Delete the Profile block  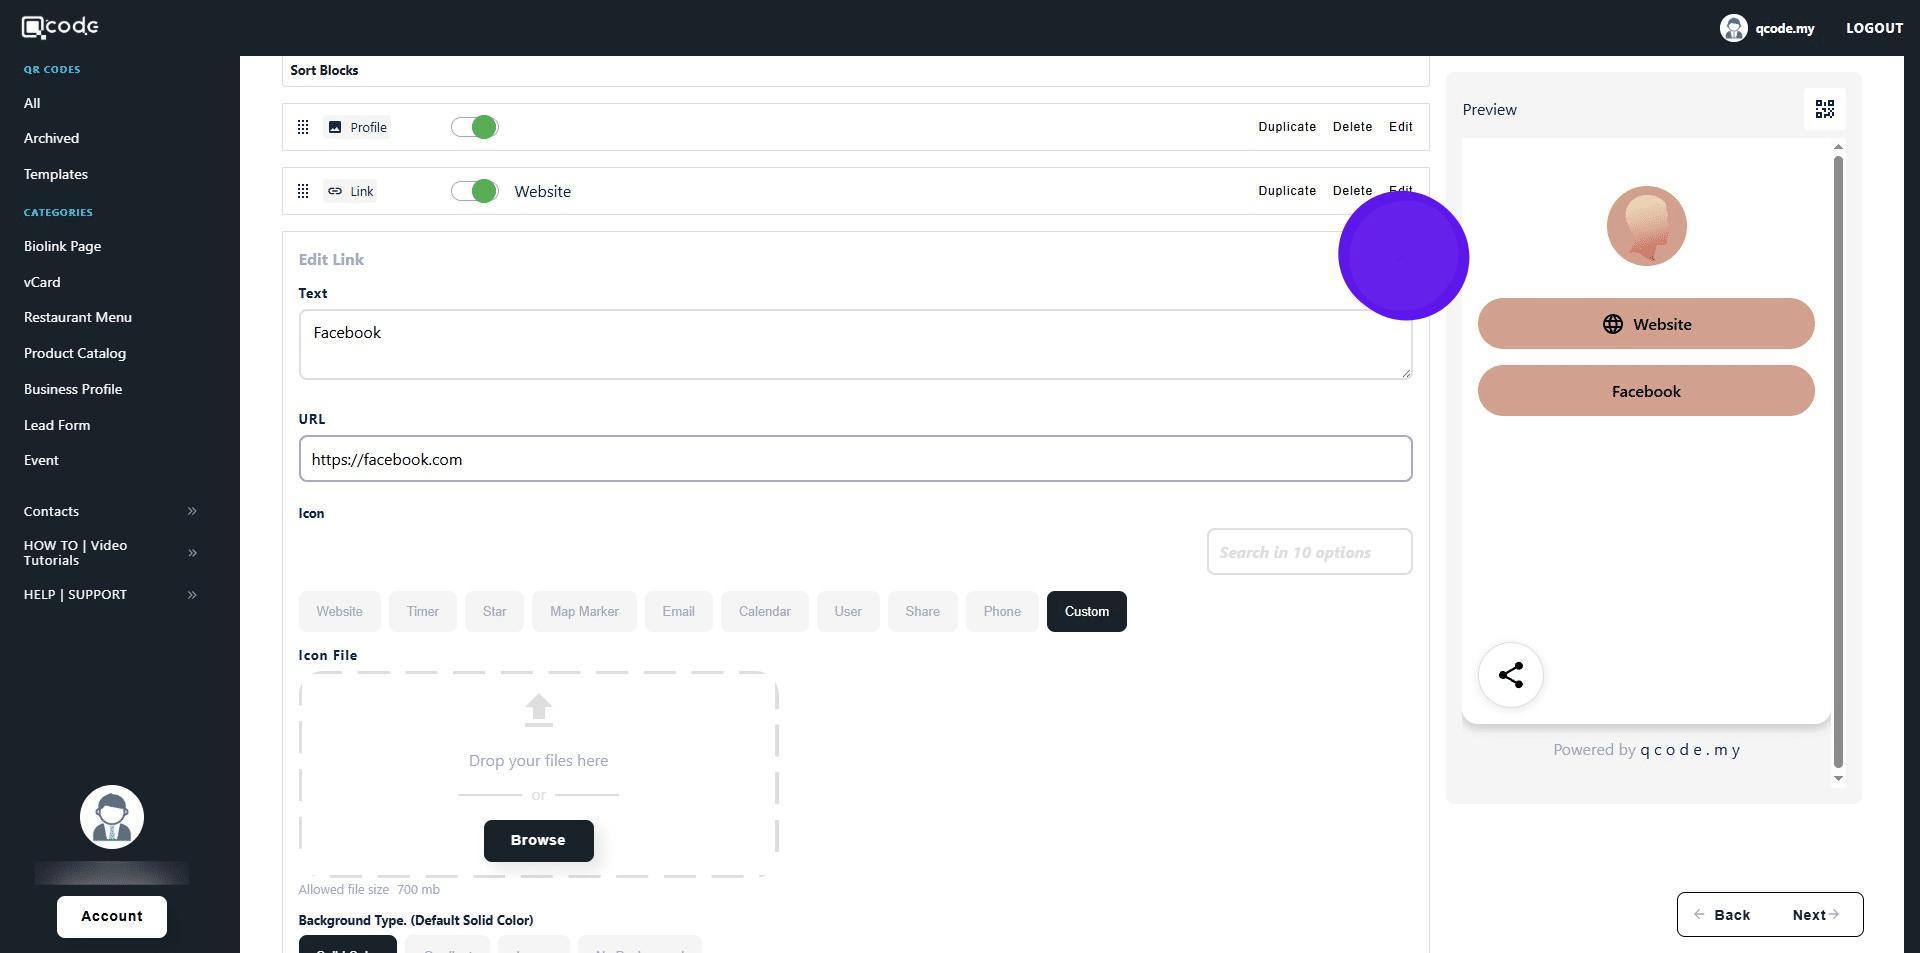pos(1352,127)
